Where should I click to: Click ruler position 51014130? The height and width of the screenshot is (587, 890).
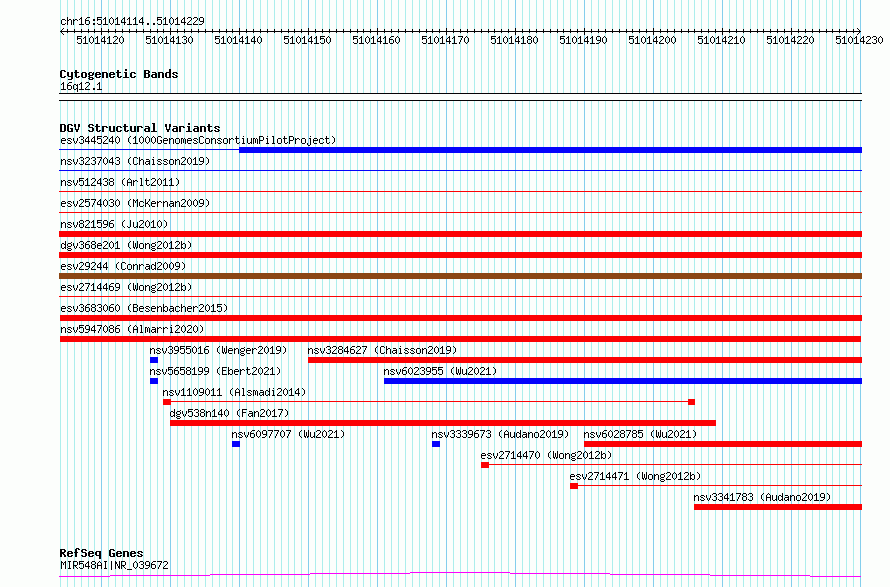click(169, 40)
